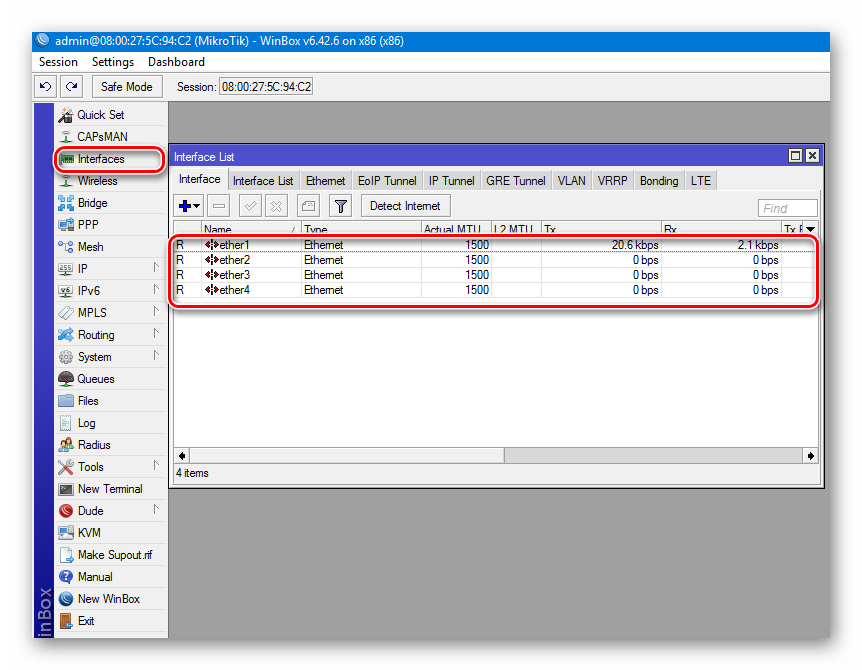Switch to the Ethernet tab
The height and width of the screenshot is (670, 862).
click(x=325, y=181)
